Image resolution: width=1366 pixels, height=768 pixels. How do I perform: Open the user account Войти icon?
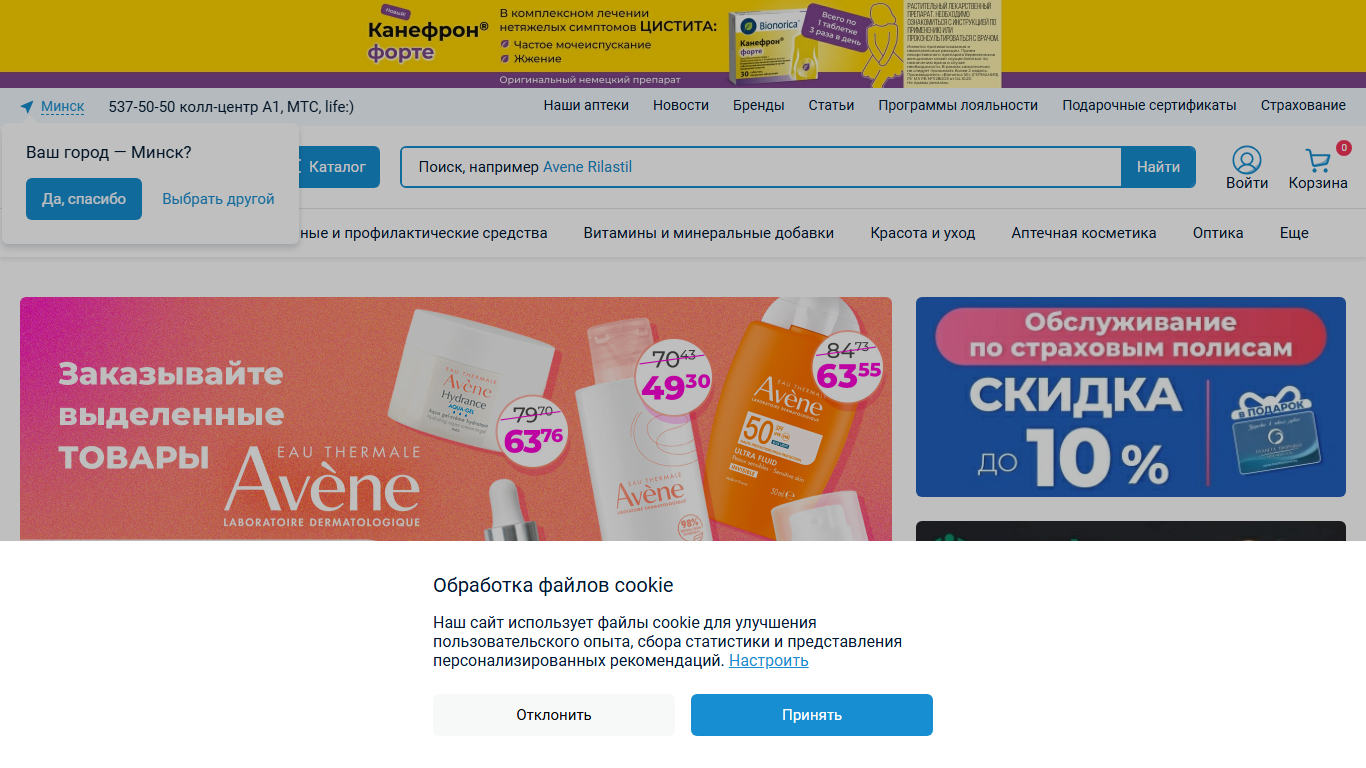coord(1247,160)
